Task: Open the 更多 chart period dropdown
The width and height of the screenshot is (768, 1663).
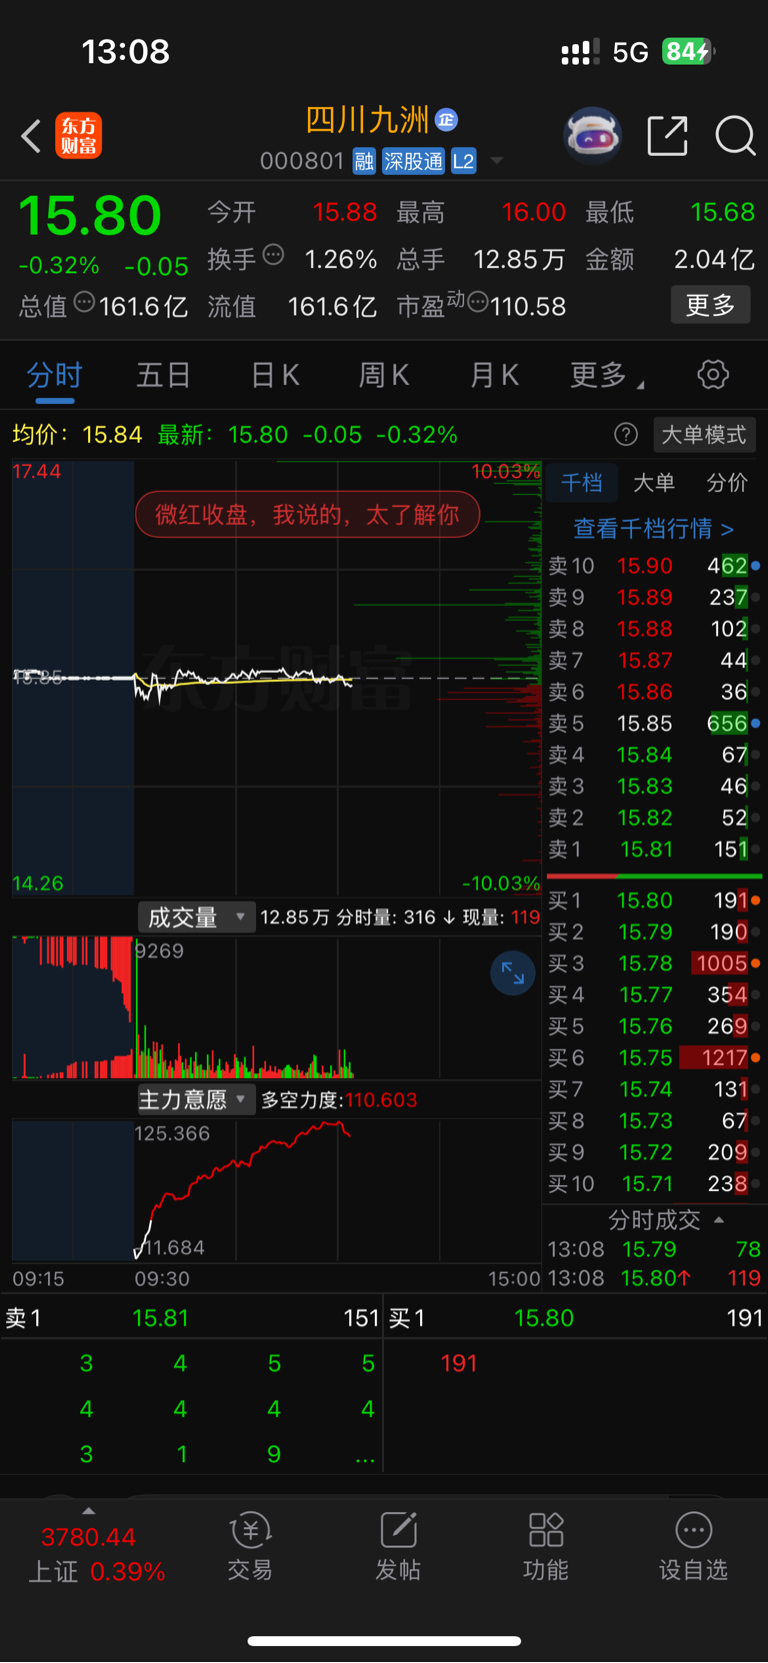Action: tap(607, 376)
